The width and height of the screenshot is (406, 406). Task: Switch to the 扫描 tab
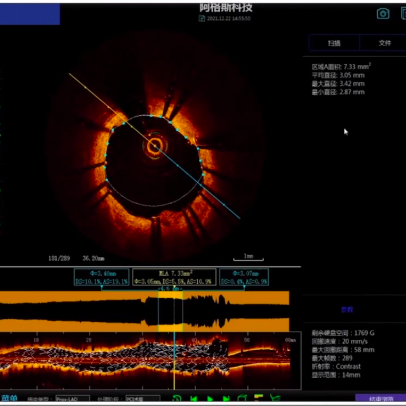pos(334,43)
